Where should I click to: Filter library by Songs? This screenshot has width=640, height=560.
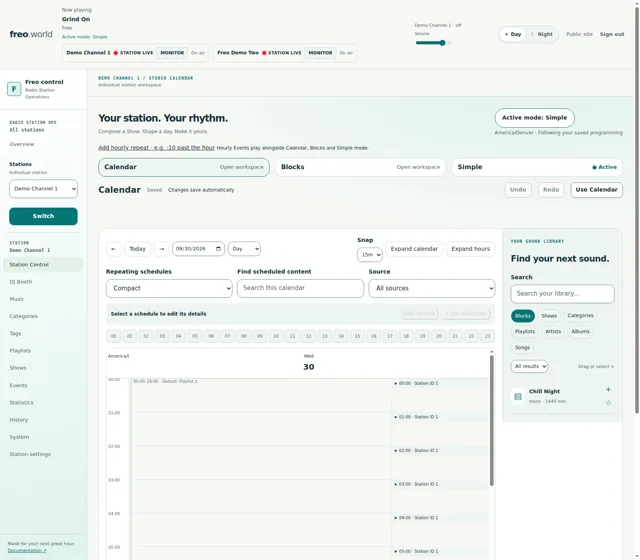[522, 347]
